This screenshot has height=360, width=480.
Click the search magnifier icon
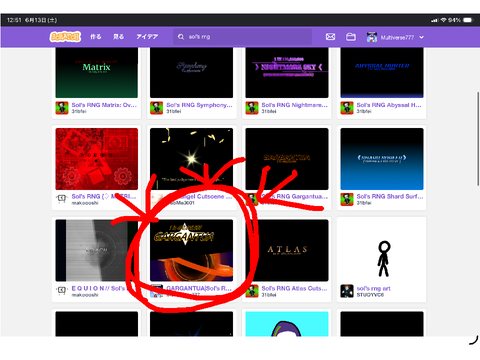(181, 37)
